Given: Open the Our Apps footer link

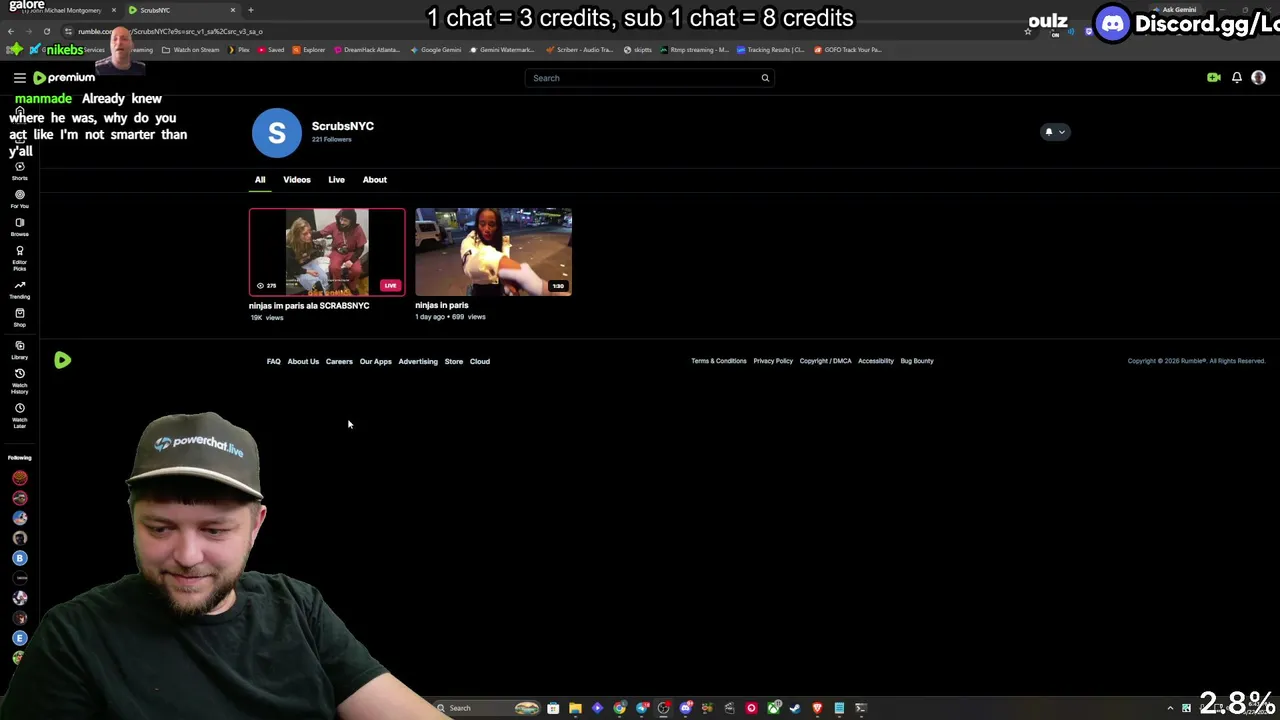Looking at the screenshot, I should (375, 361).
